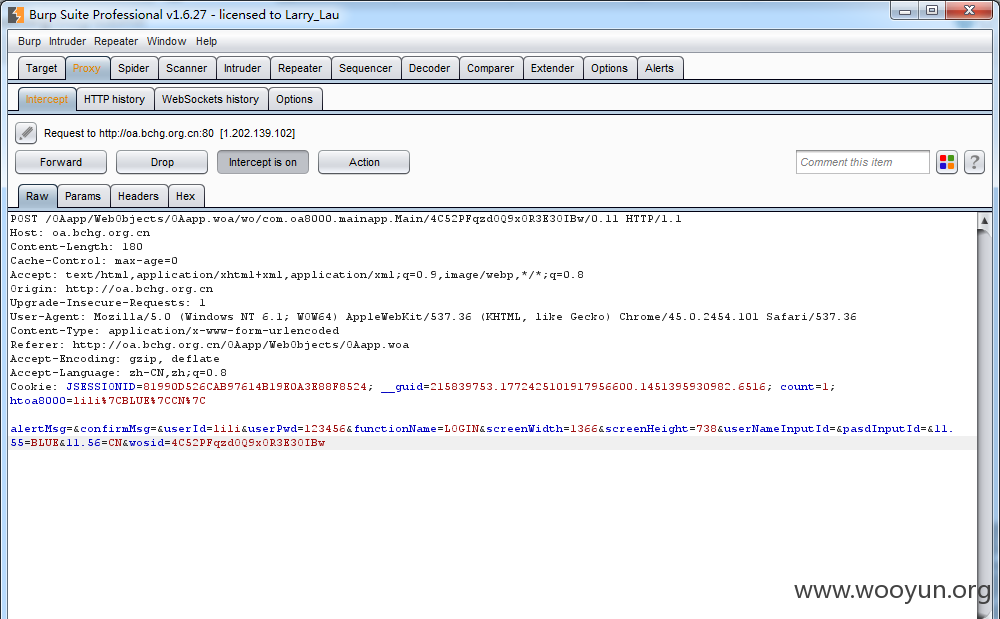
Task: Click the htoa8000 cookie line
Action: click(108, 401)
